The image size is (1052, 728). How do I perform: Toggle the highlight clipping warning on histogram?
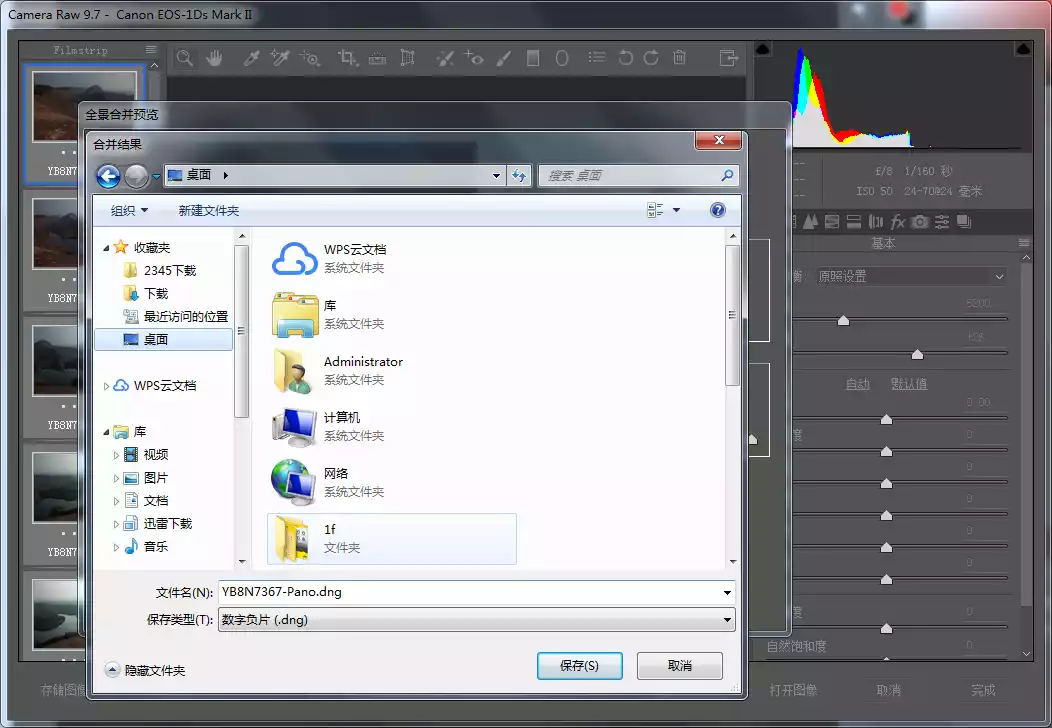1023,49
